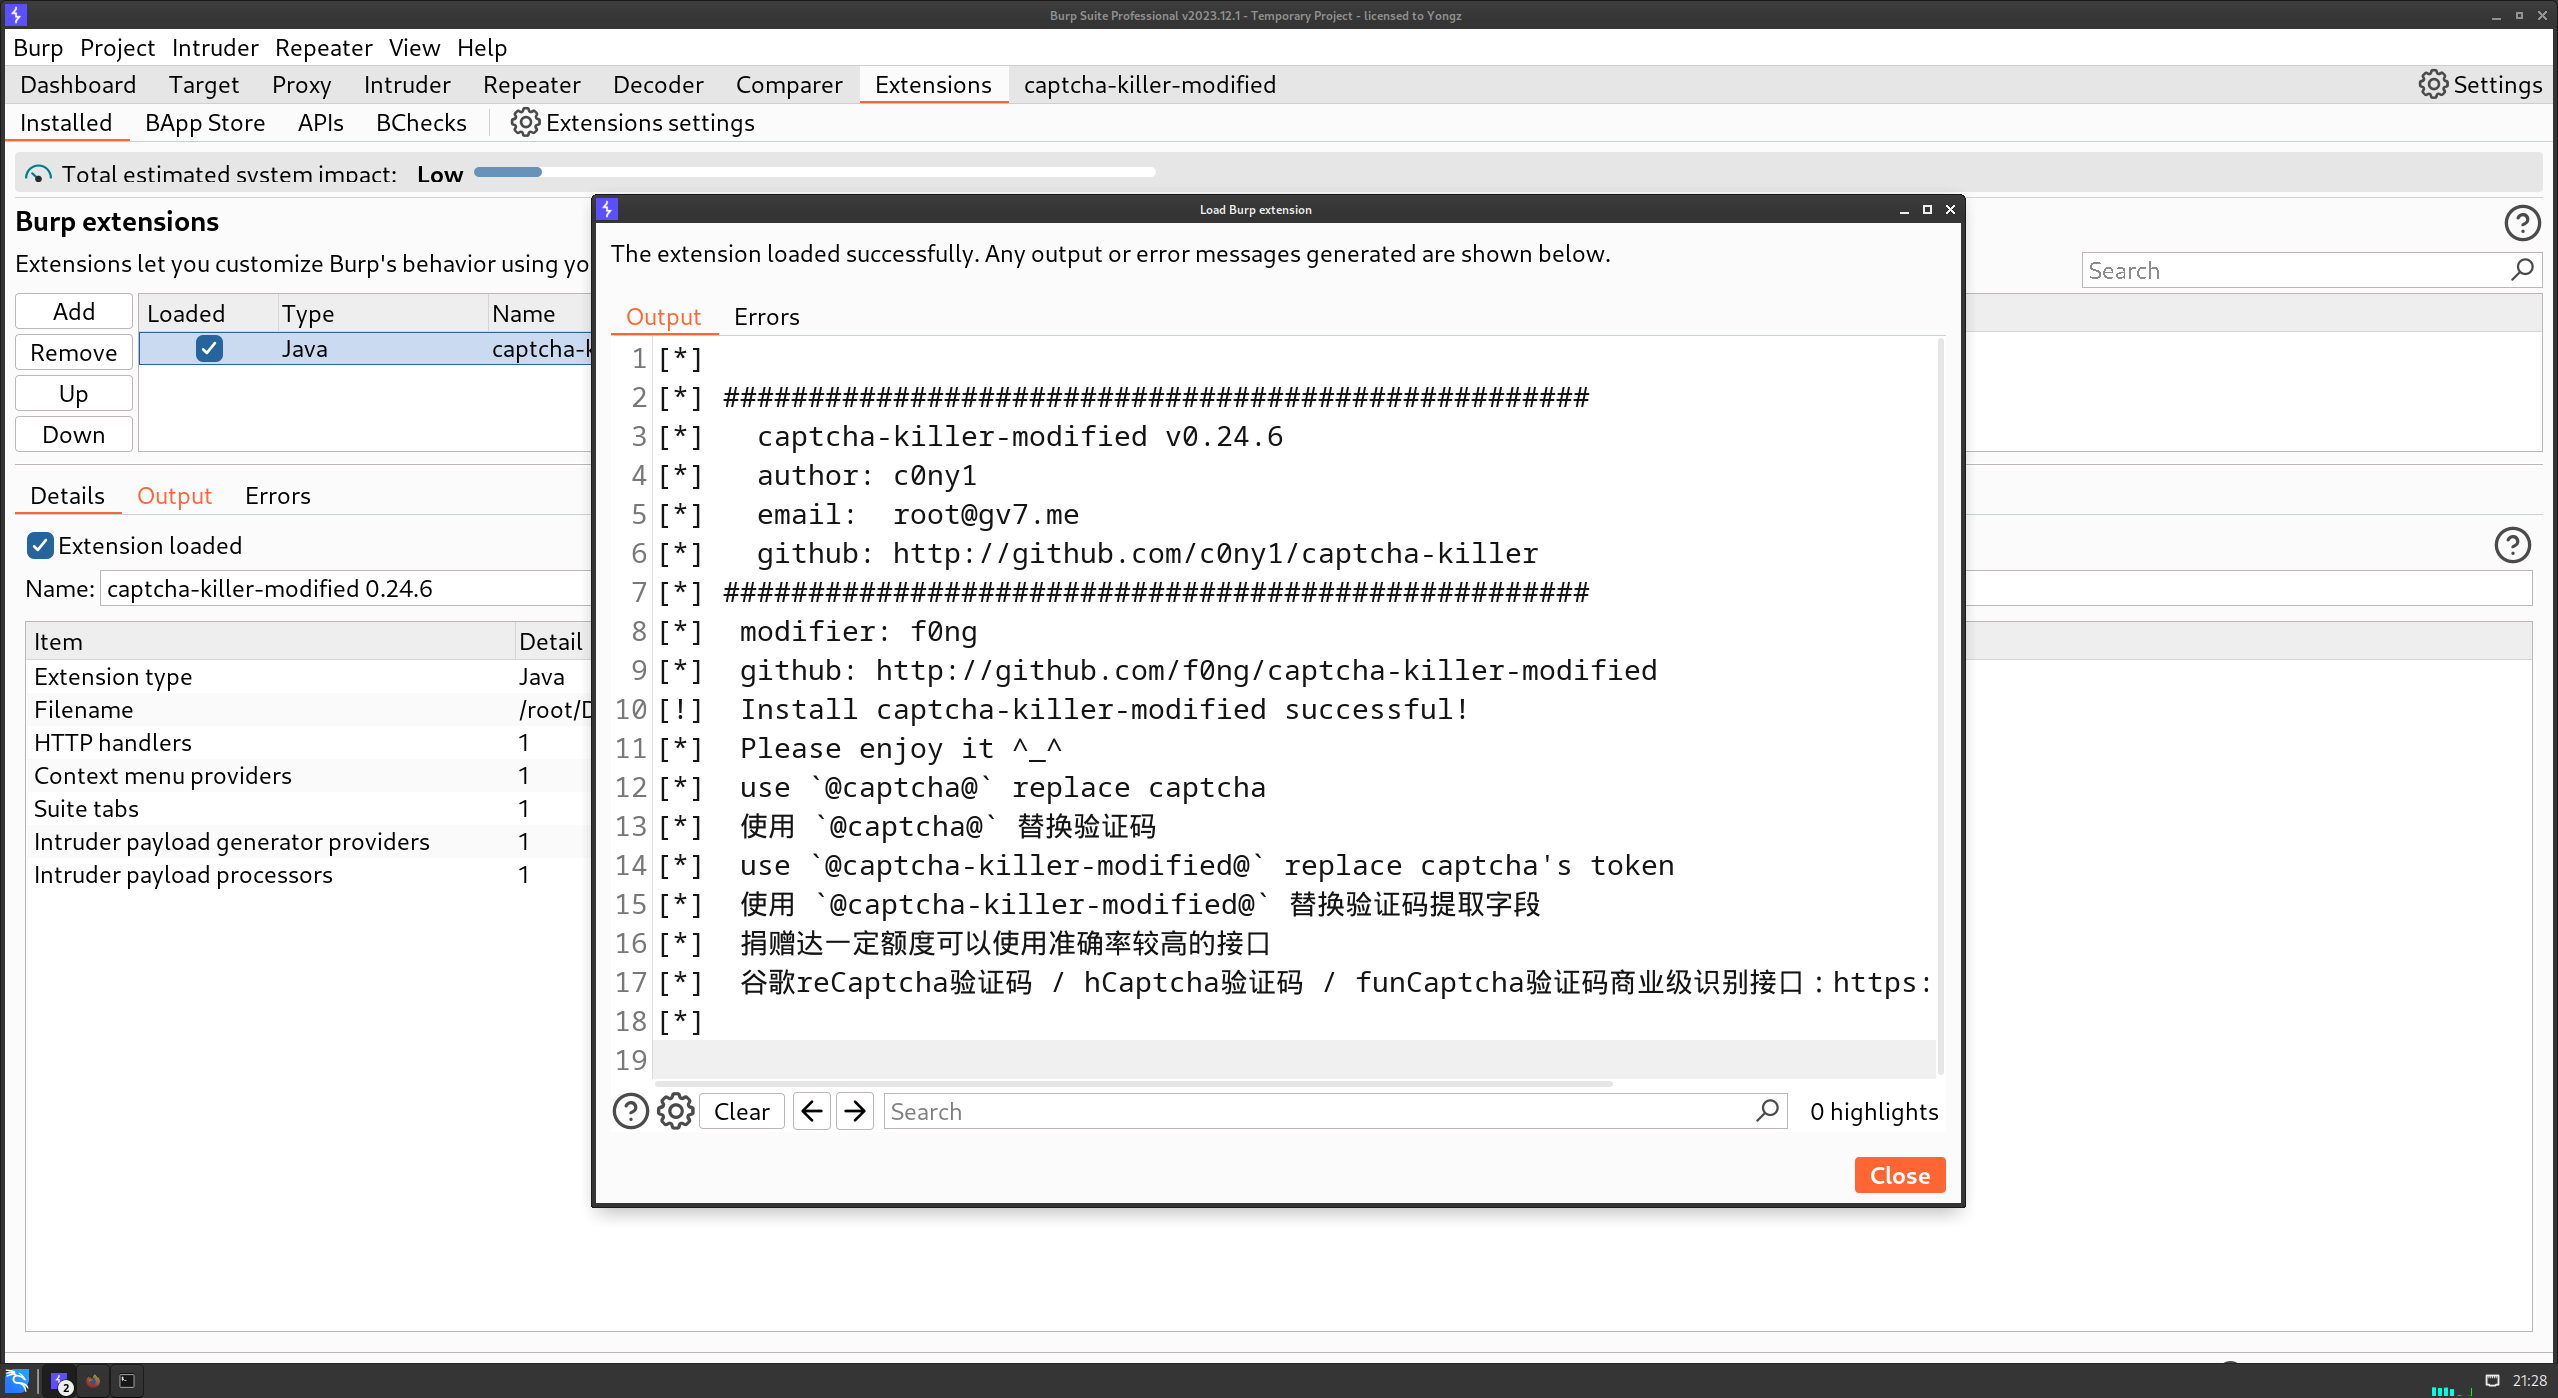
Task: Close the Load Burp extension dialog
Action: (1899, 1176)
